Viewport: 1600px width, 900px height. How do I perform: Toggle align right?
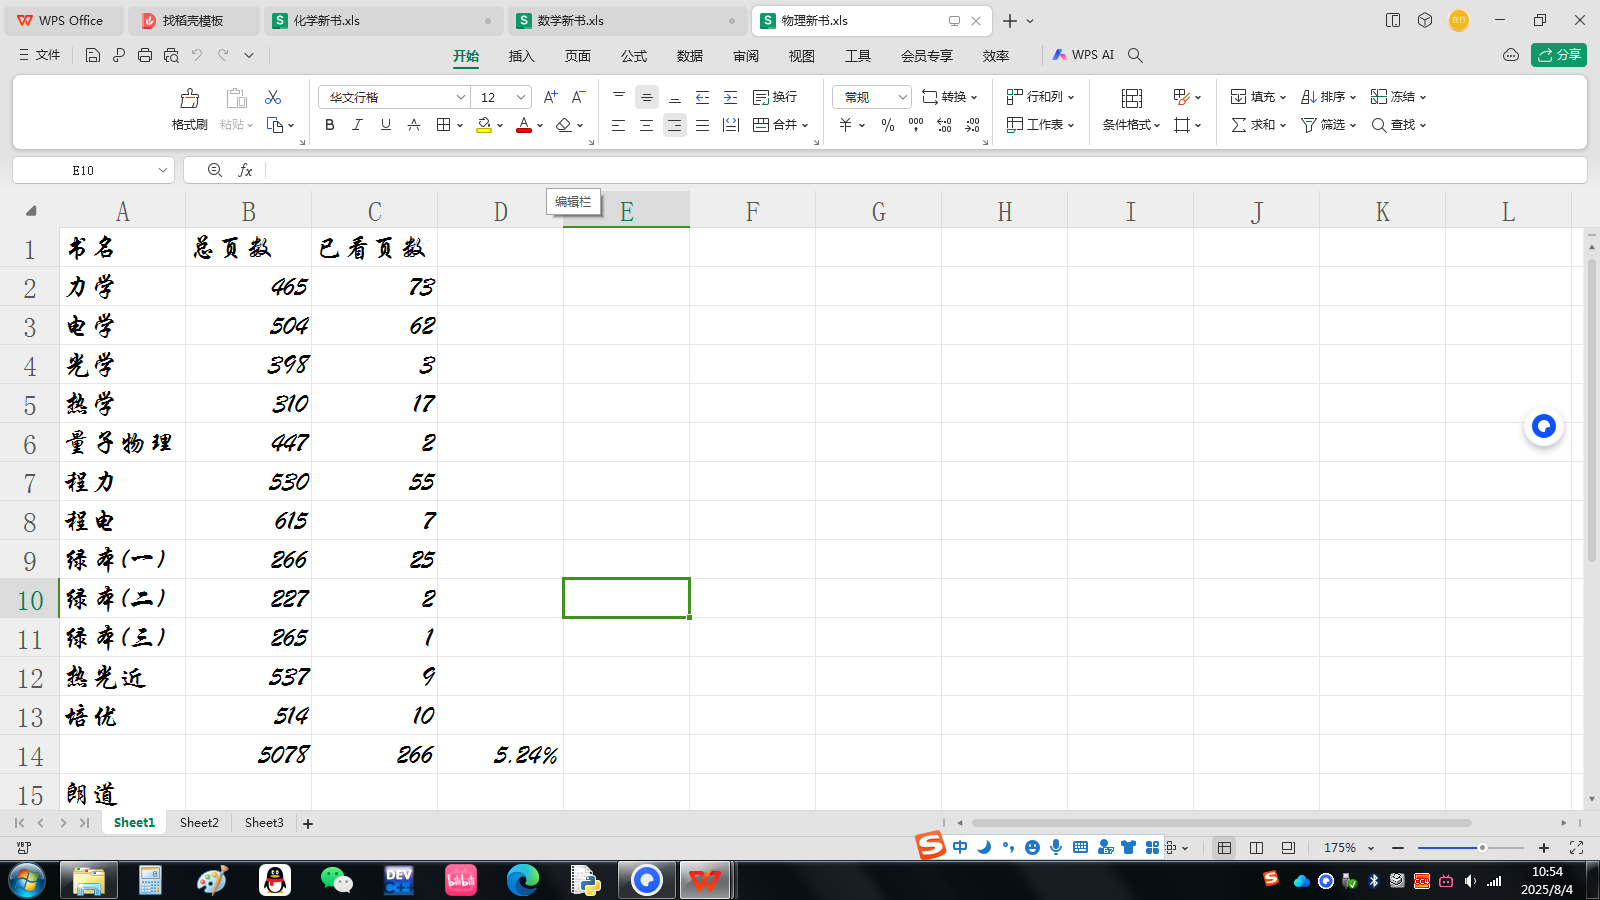point(675,125)
